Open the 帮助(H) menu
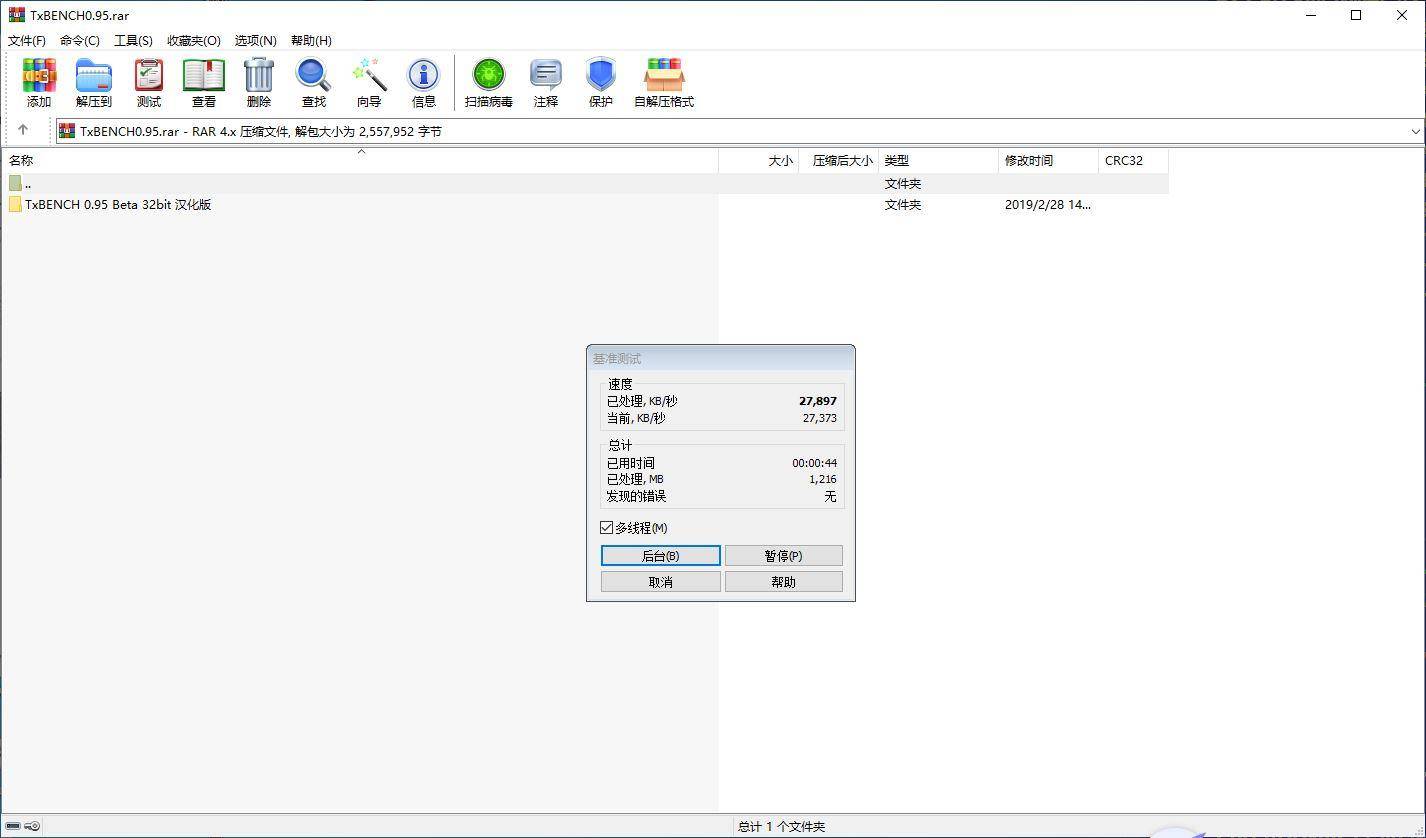The height and width of the screenshot is (838, 1426). [311, 40]
